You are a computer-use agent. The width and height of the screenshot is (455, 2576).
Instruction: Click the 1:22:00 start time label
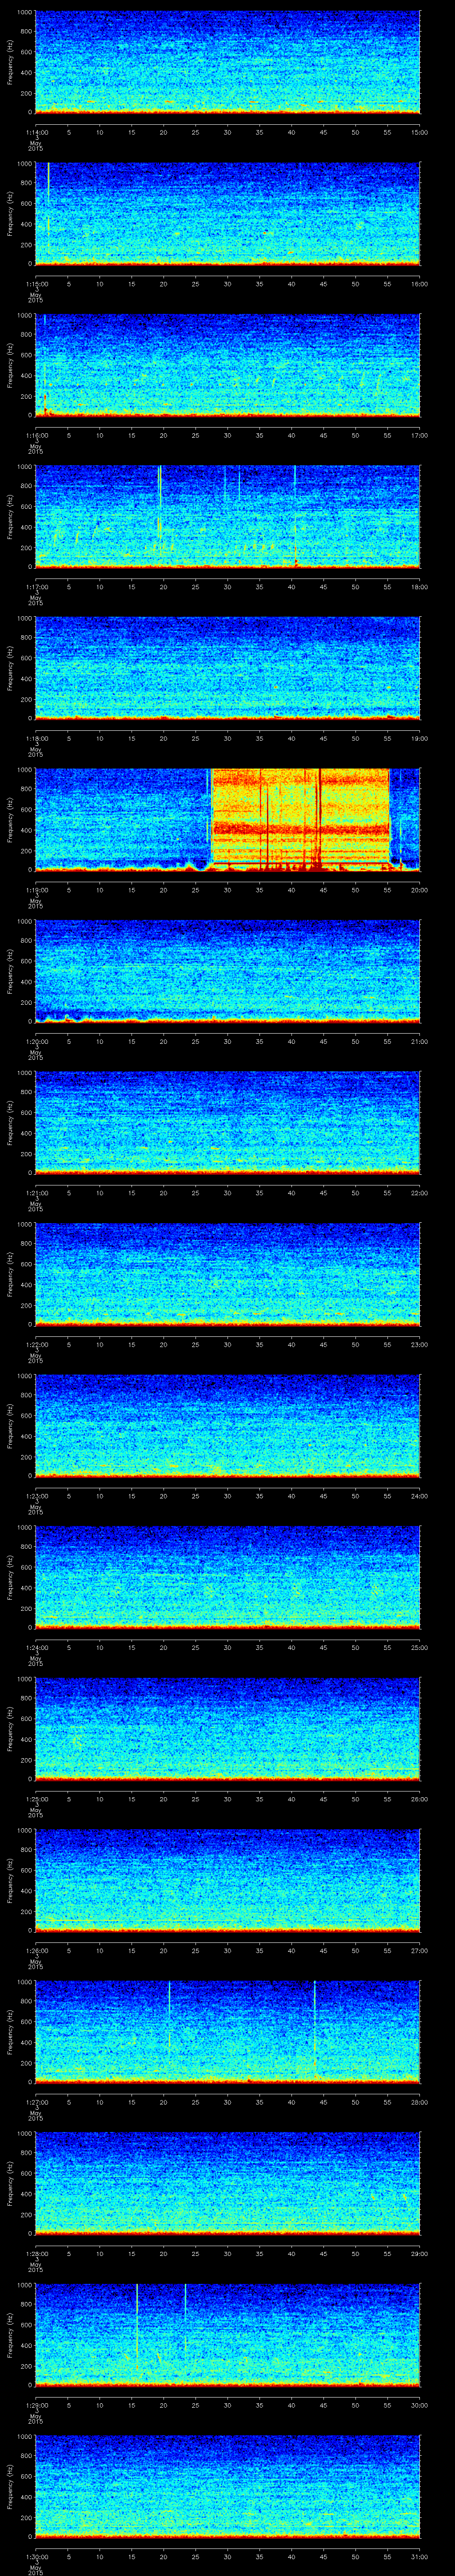35,1343
